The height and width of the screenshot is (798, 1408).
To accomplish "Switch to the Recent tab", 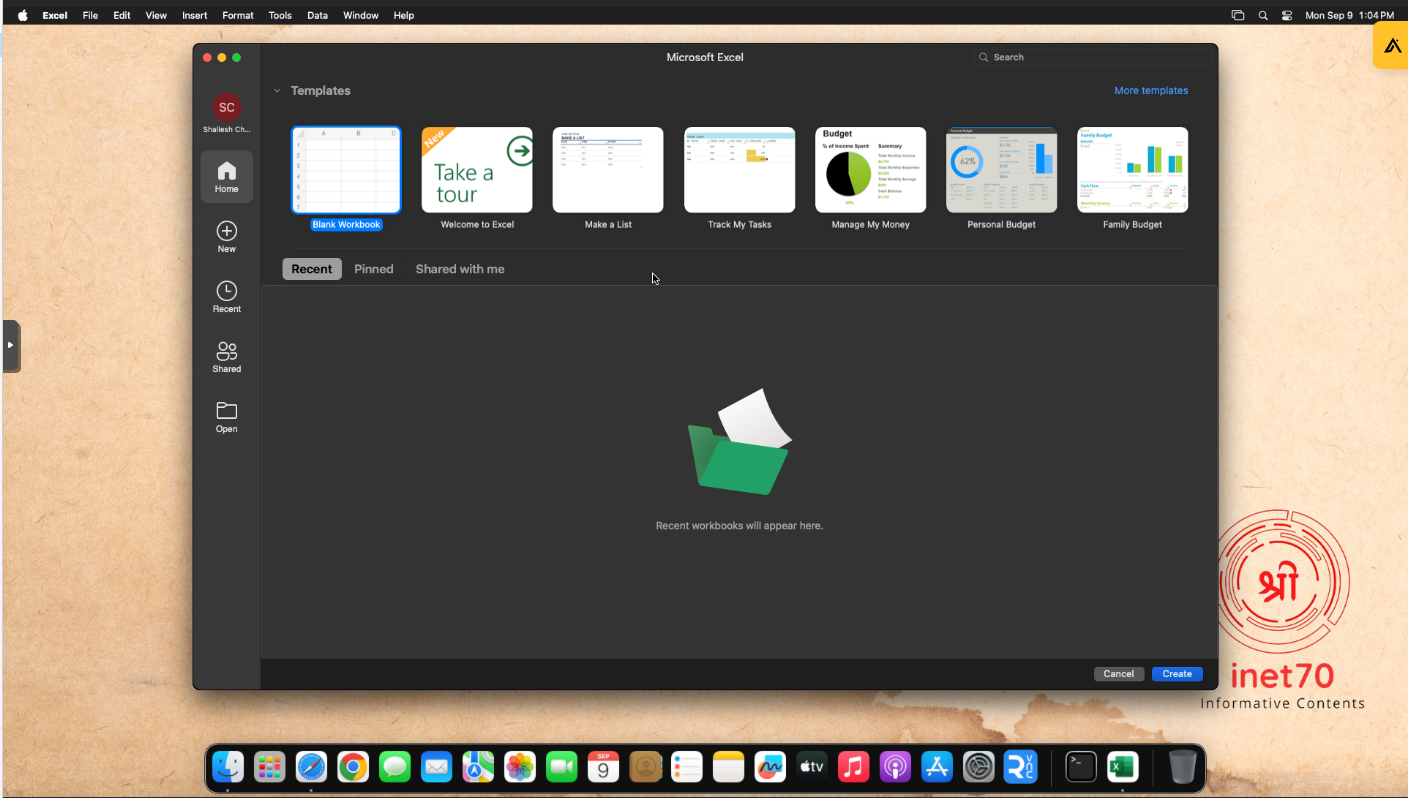I will click(312, 269).
